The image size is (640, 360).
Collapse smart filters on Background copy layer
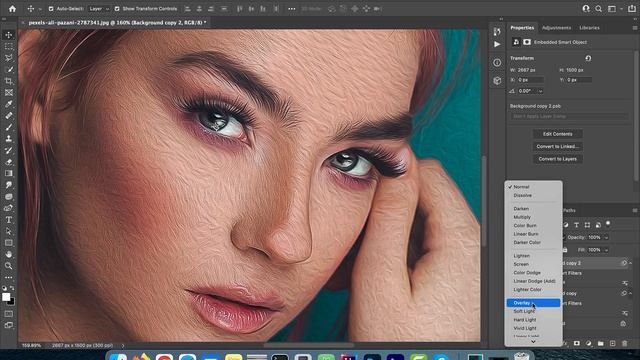631,293
